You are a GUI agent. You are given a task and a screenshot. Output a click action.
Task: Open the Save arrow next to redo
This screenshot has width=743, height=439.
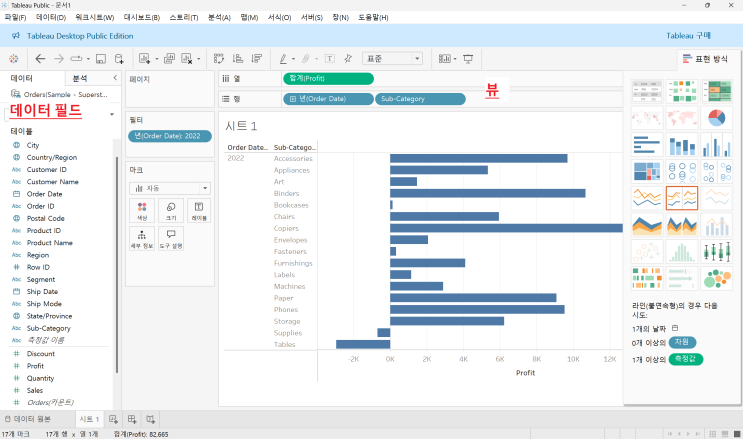(x=88, y=59)
